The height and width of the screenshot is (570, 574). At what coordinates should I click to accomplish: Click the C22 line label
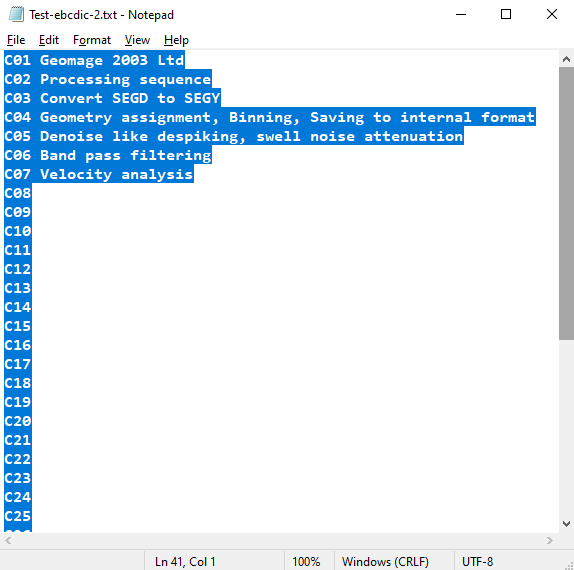coord(18,459)
